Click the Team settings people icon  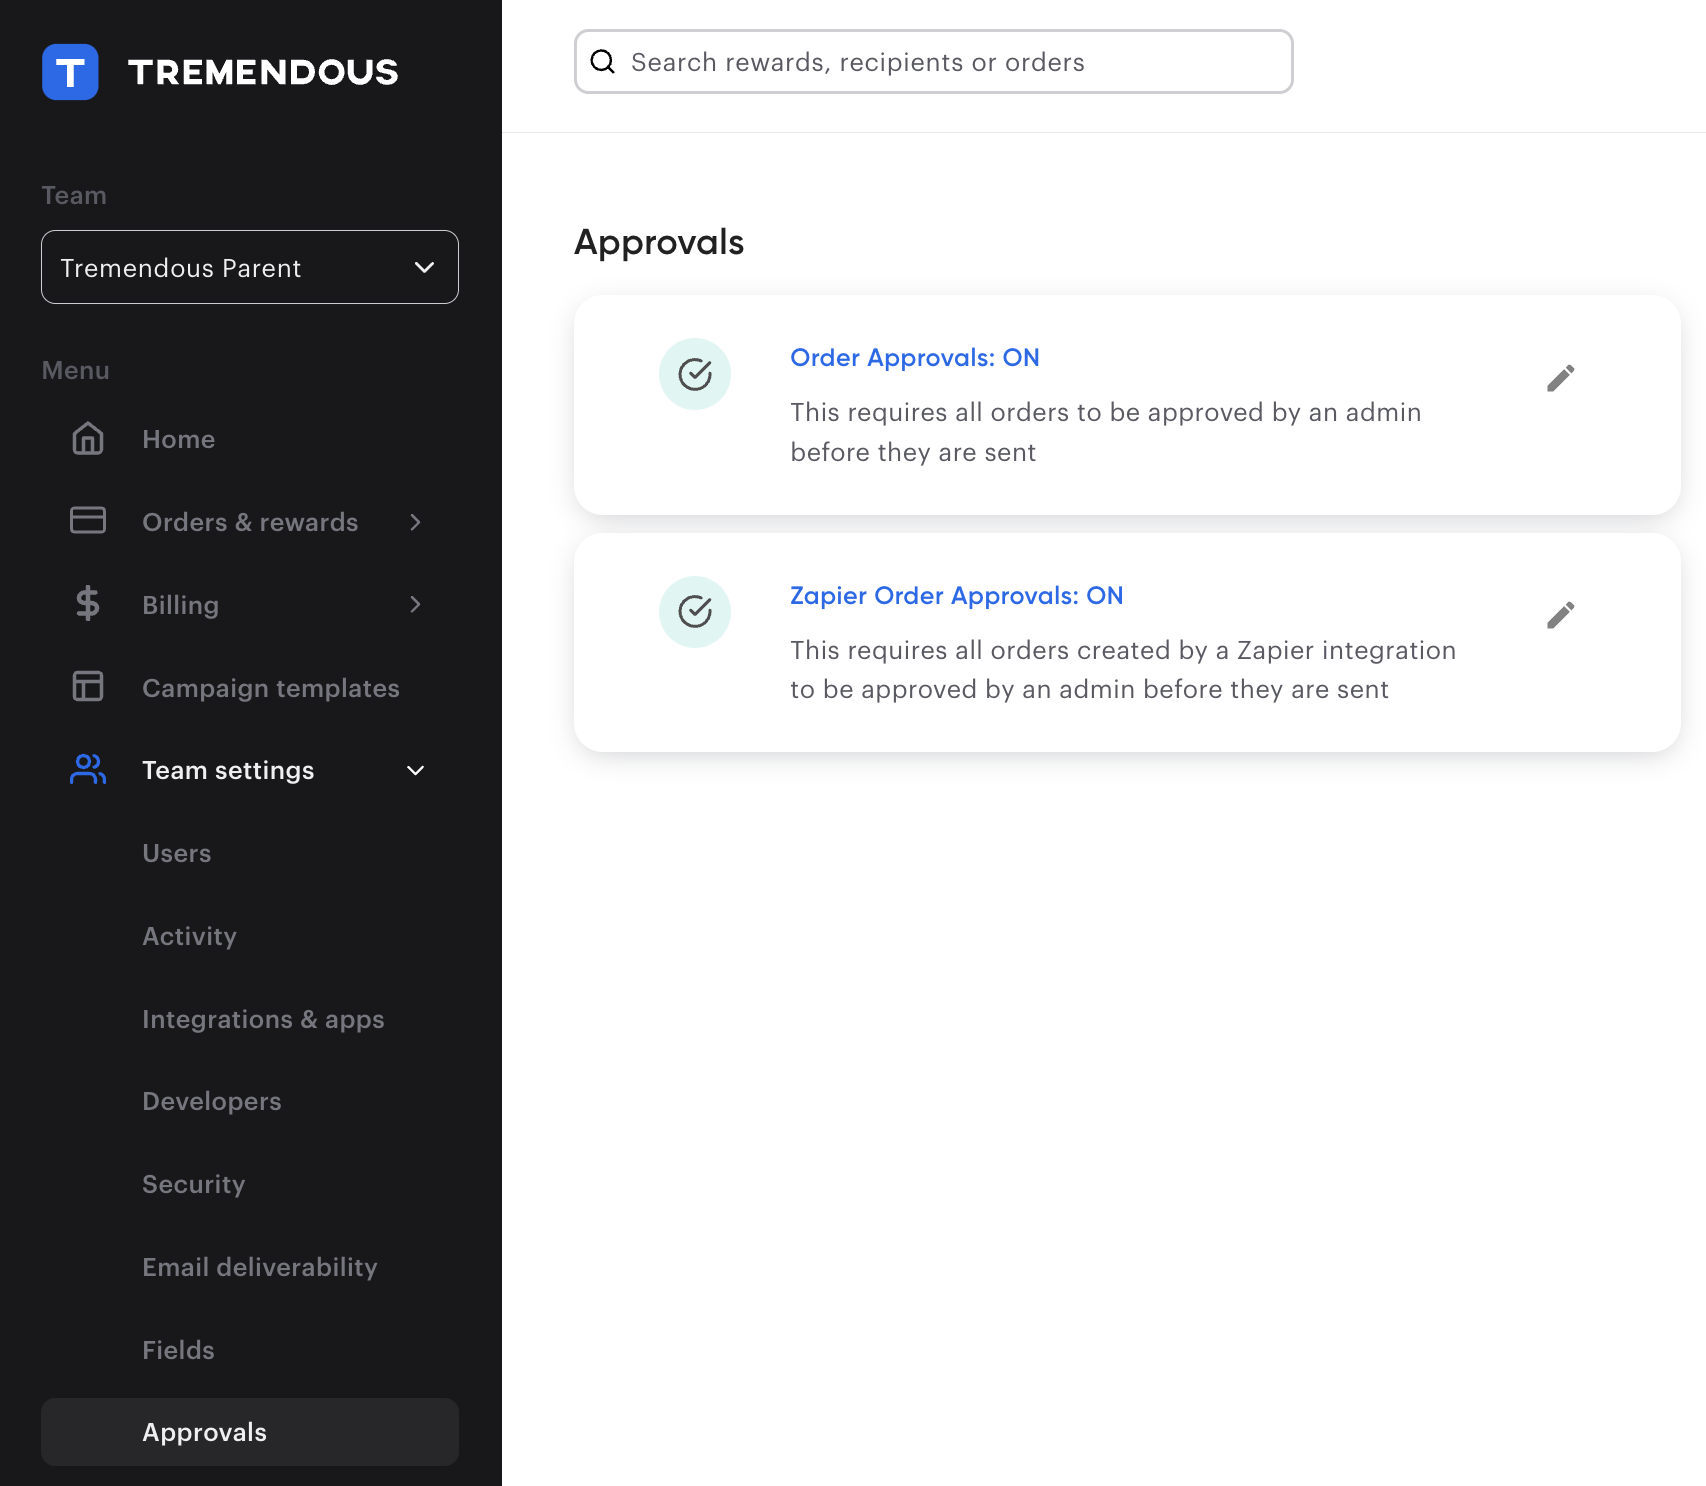(88, 769)
